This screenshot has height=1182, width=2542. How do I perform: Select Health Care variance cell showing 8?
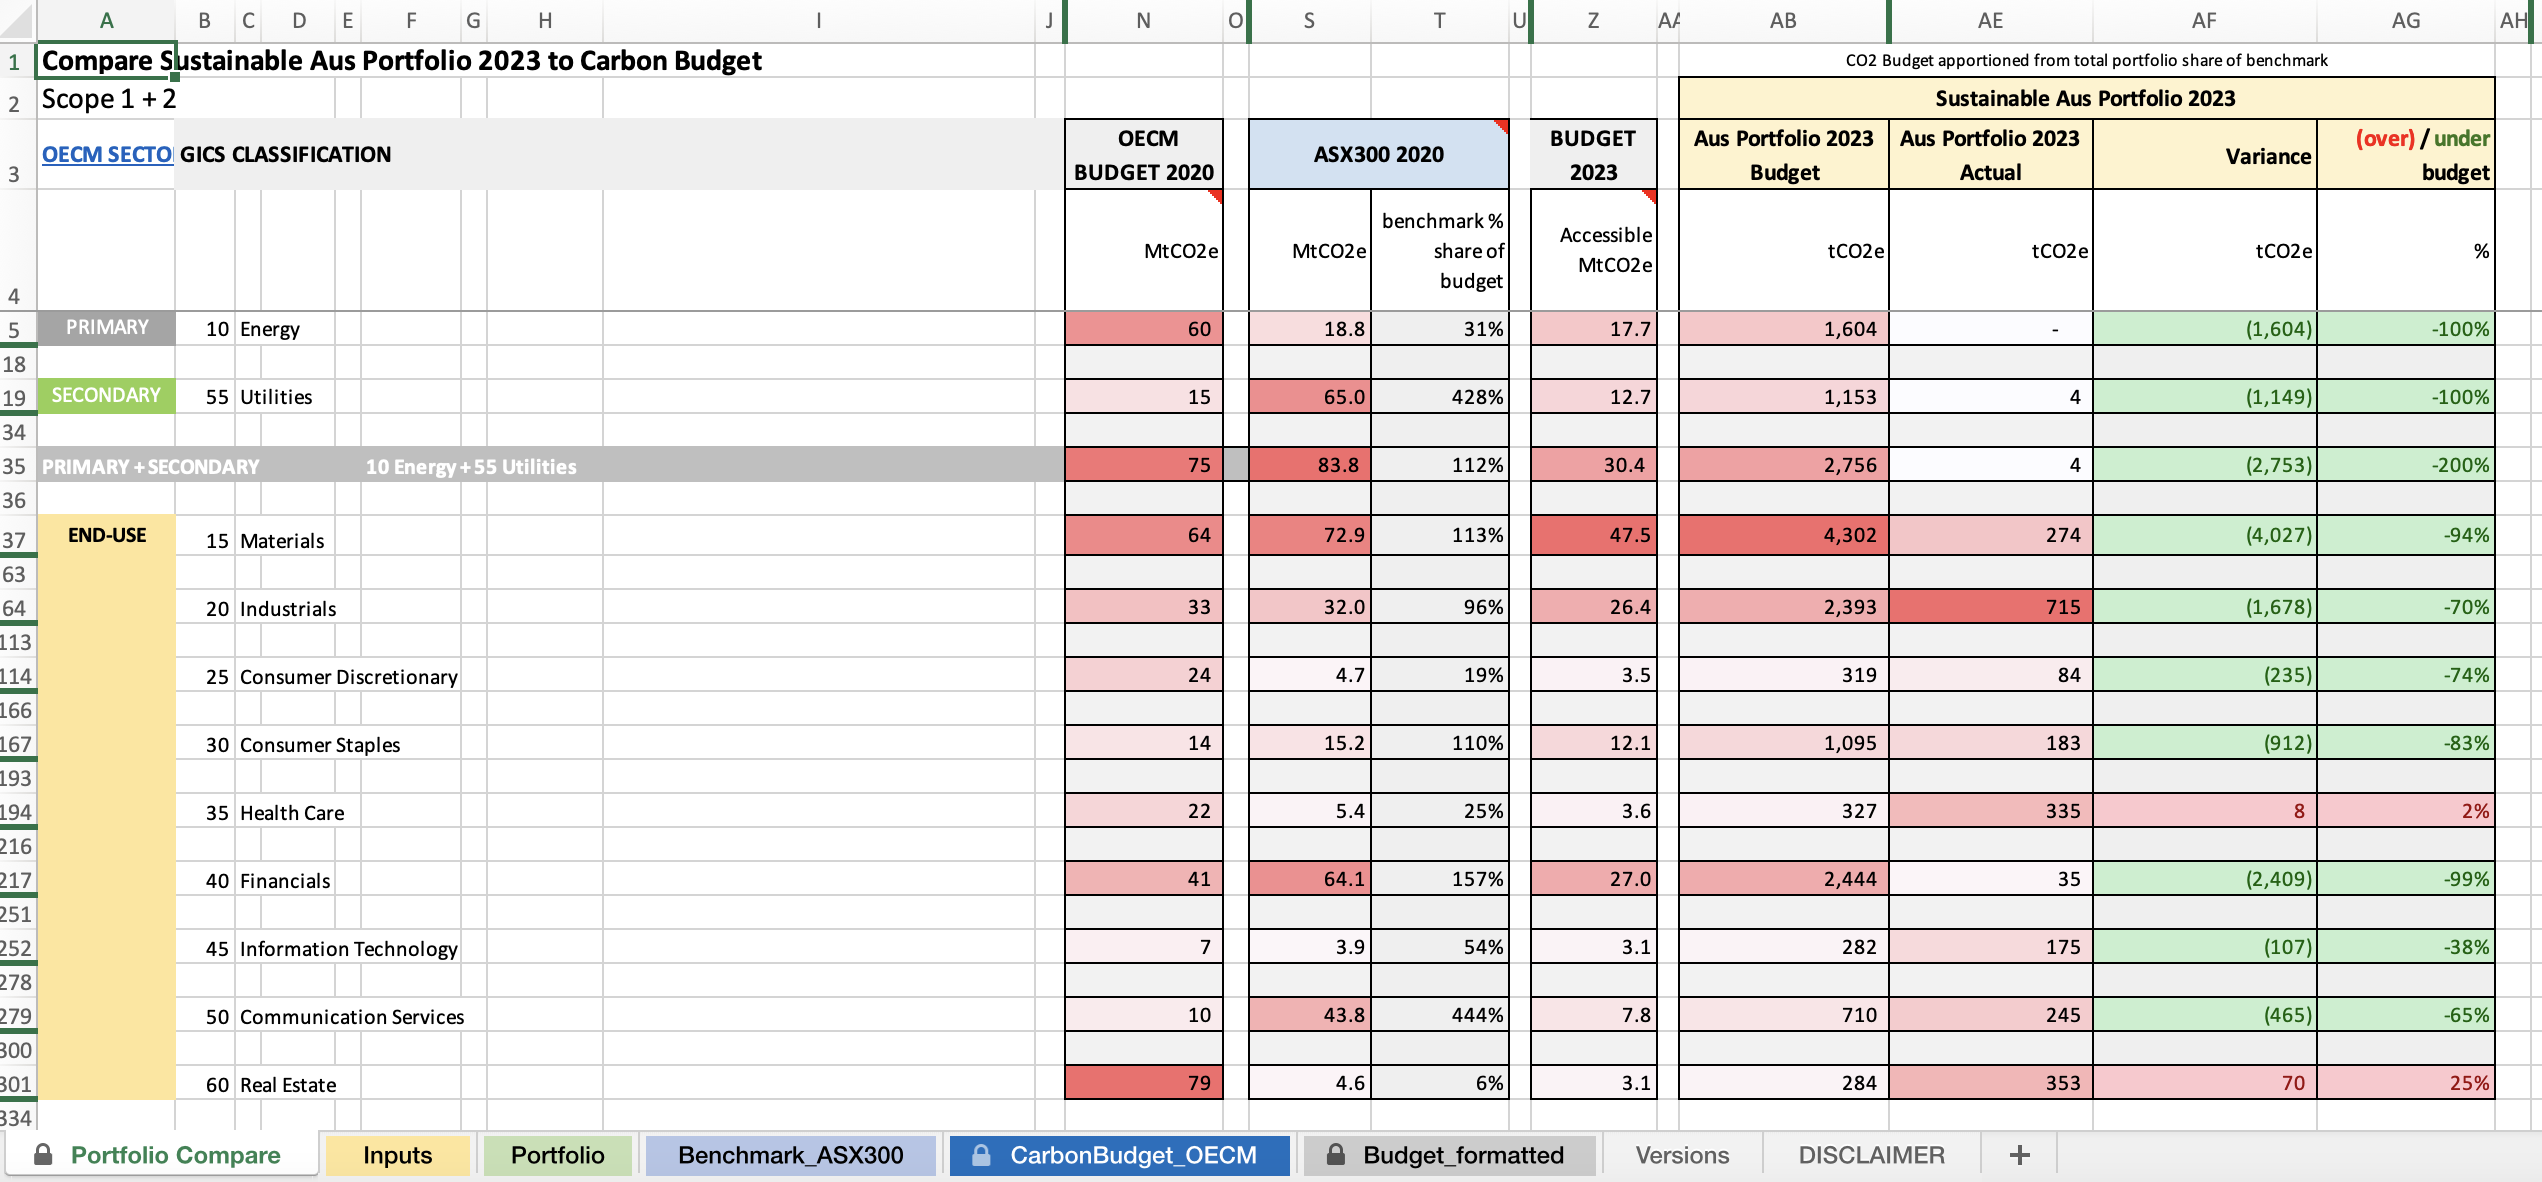click(2204, 811)
